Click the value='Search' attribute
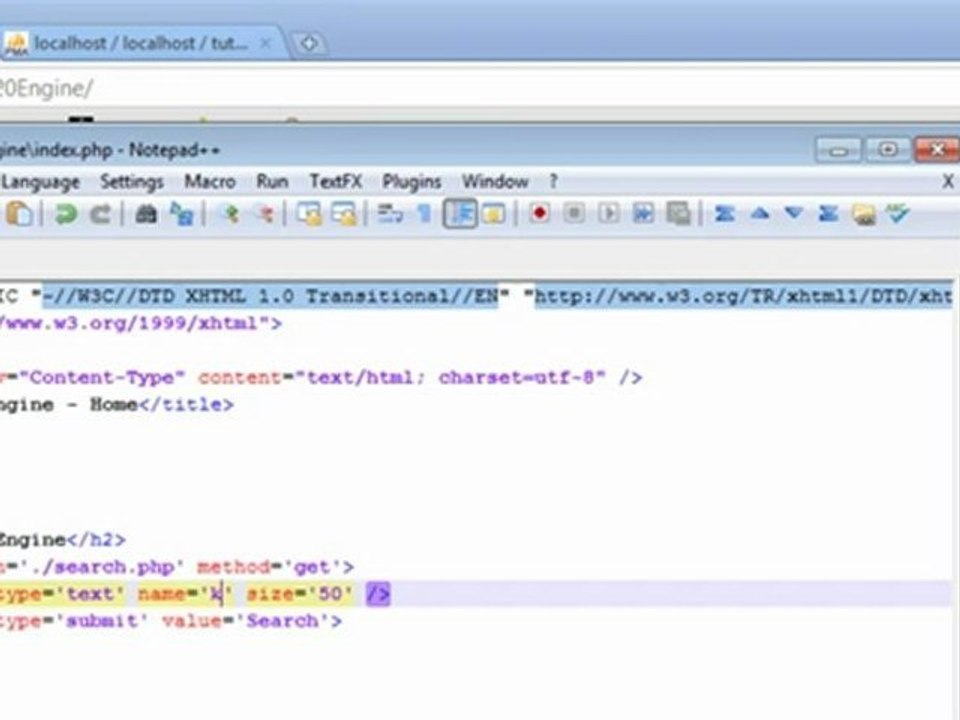The image size is (960, 720). (246, 621)
